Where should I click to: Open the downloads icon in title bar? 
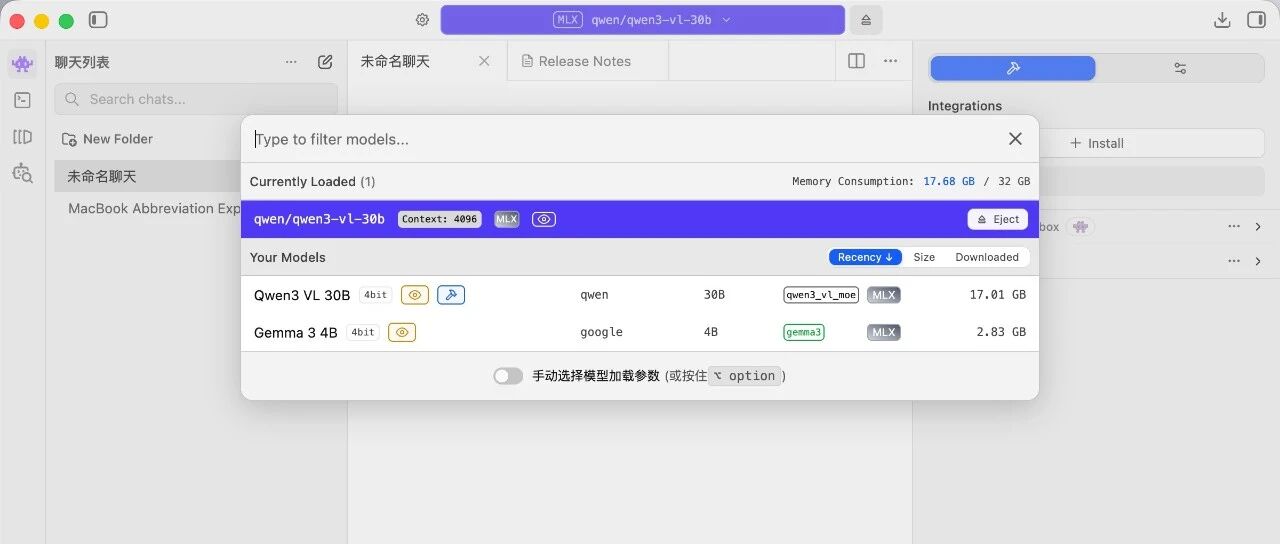pos(1221,20)
